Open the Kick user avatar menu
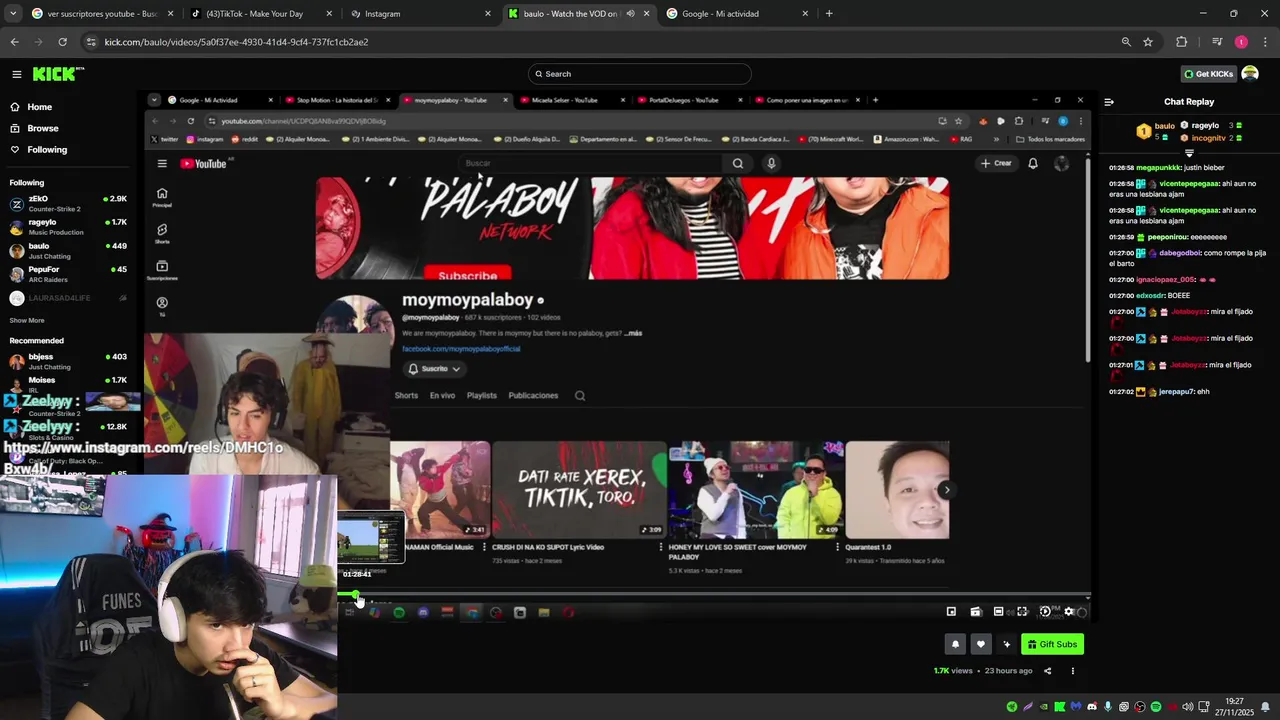The height and width of the screenshot is (720, 1280). 1250,74
